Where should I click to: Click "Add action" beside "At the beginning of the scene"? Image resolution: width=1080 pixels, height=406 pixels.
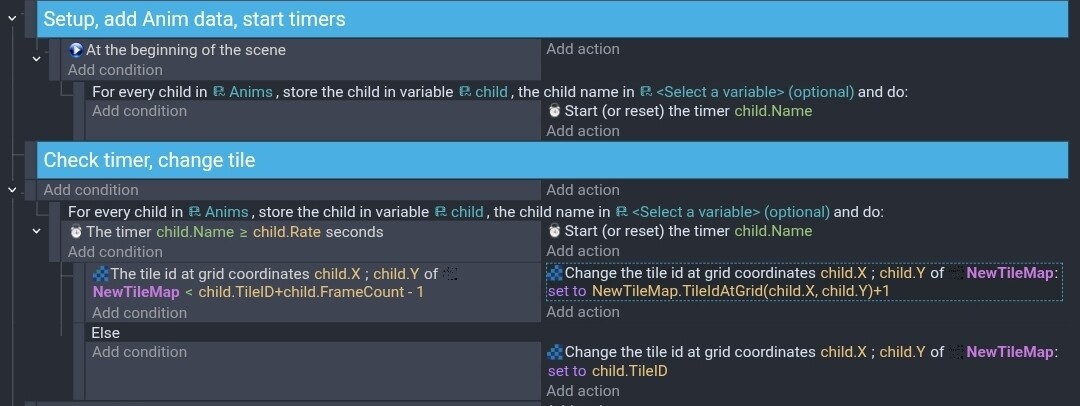[583, 49]
